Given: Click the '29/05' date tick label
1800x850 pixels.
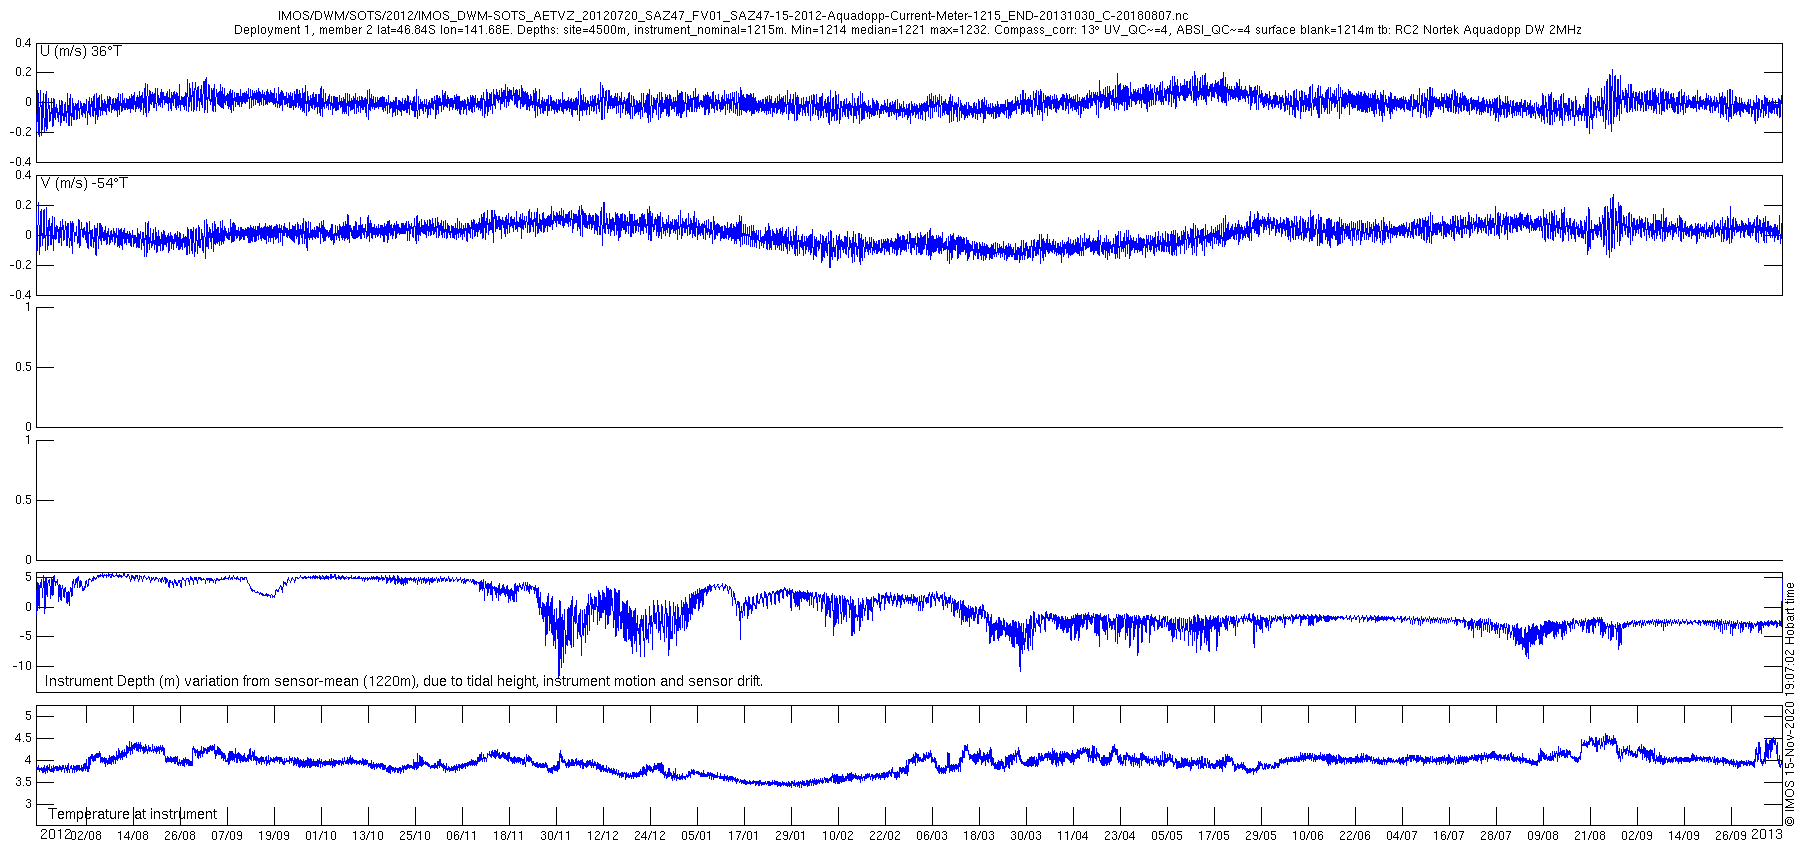Looking at the screenshot, I should point(1261,836).
